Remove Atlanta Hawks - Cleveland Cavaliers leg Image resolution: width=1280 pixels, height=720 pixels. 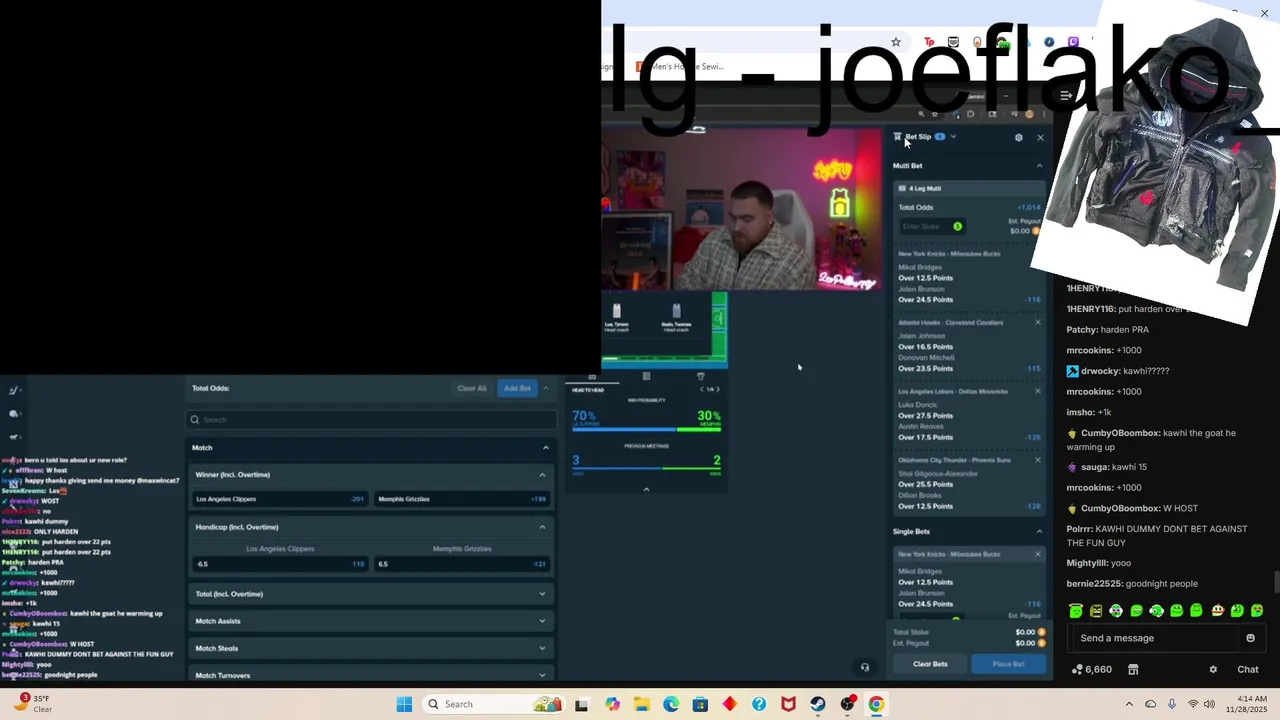point(1038,323)
